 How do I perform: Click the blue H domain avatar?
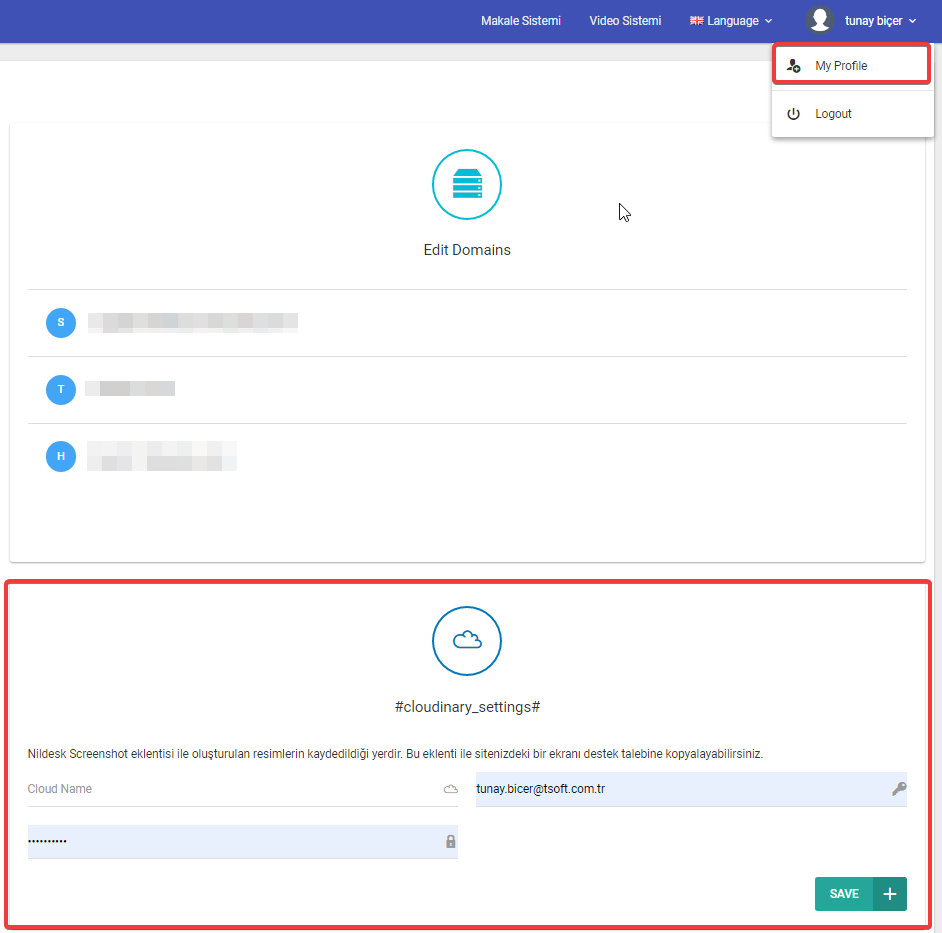pyautogui.click(x=61, y=456)
